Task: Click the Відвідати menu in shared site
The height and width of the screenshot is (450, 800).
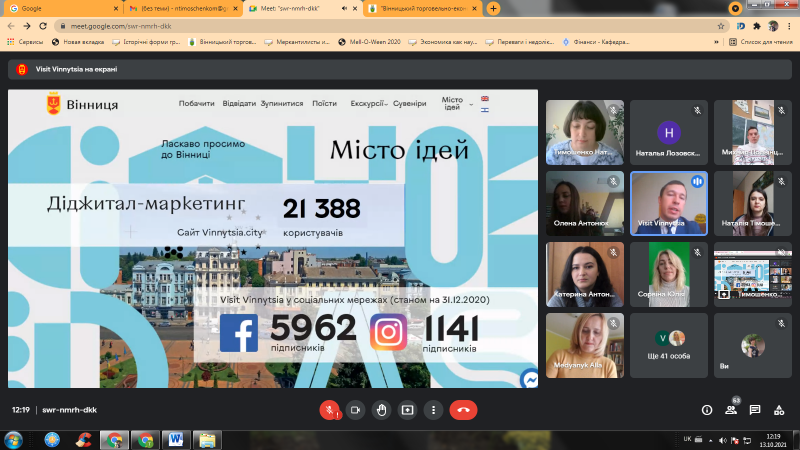Action: tap(239, 103)
